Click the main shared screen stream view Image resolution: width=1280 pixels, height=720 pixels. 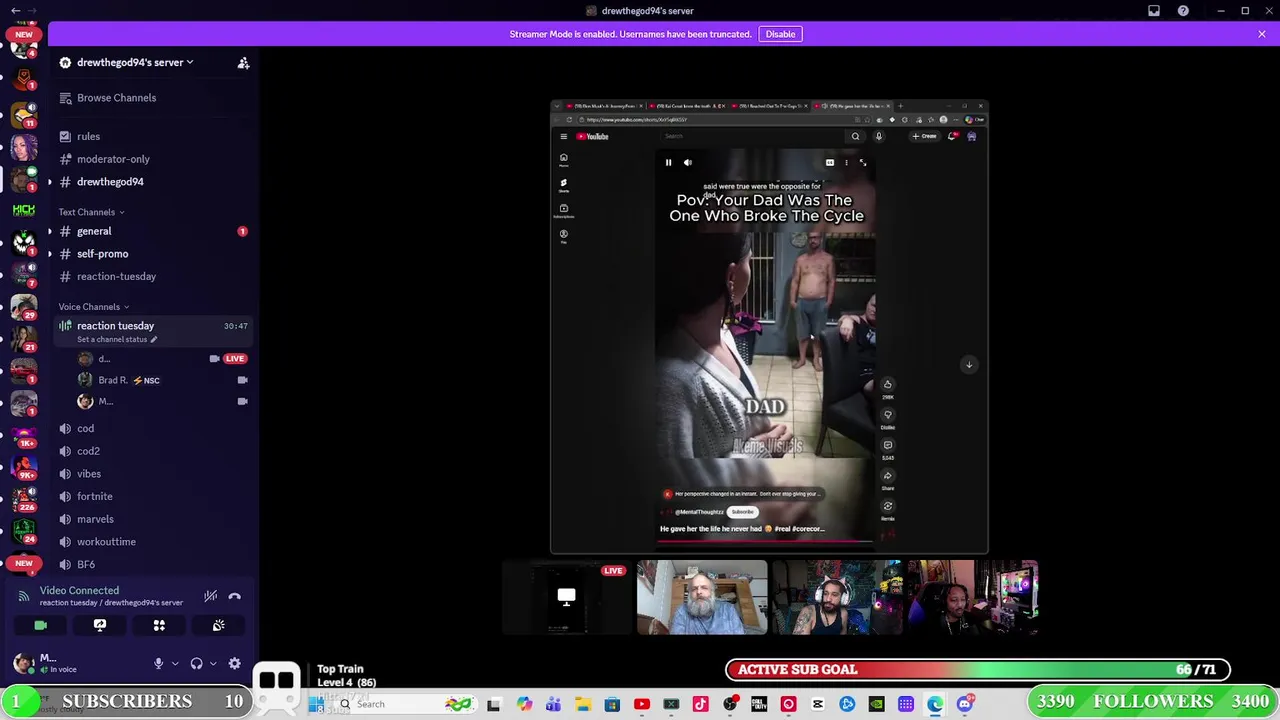[x=769, y=326]
